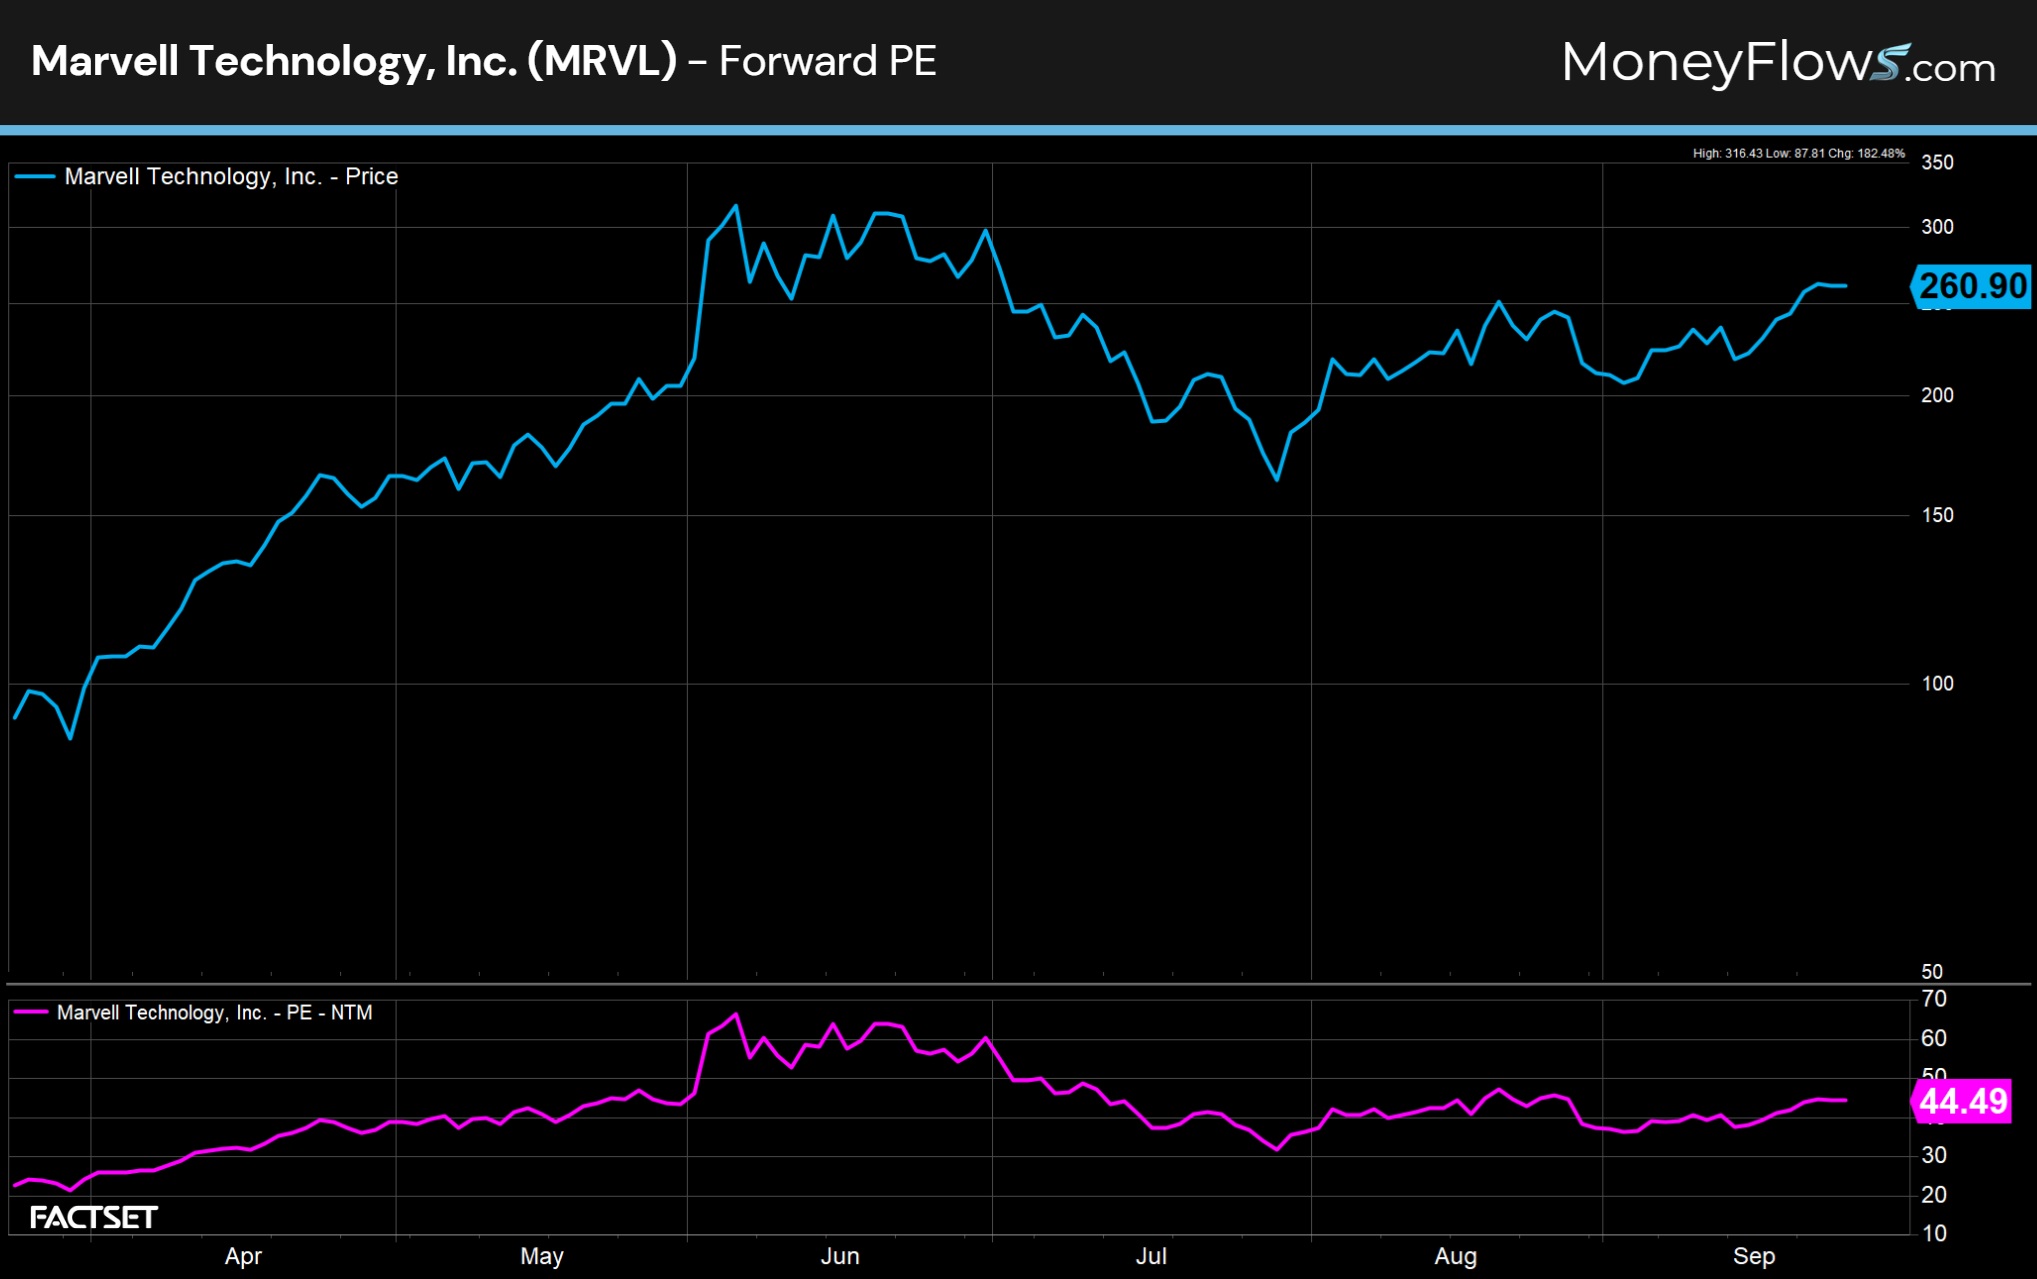Click the chart title Marvell Technology, Inc. (MRVL)
This screenshot has height=1279, width=2037.
coord(354,61)
